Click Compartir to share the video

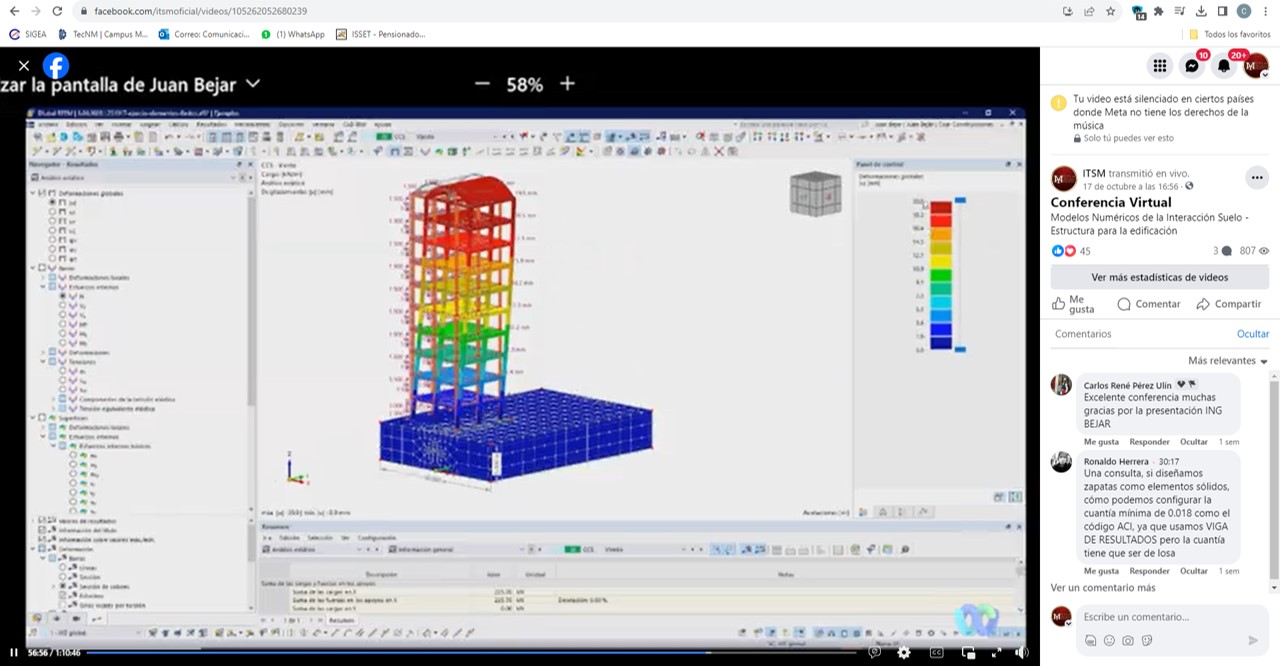pos(1229,304)
